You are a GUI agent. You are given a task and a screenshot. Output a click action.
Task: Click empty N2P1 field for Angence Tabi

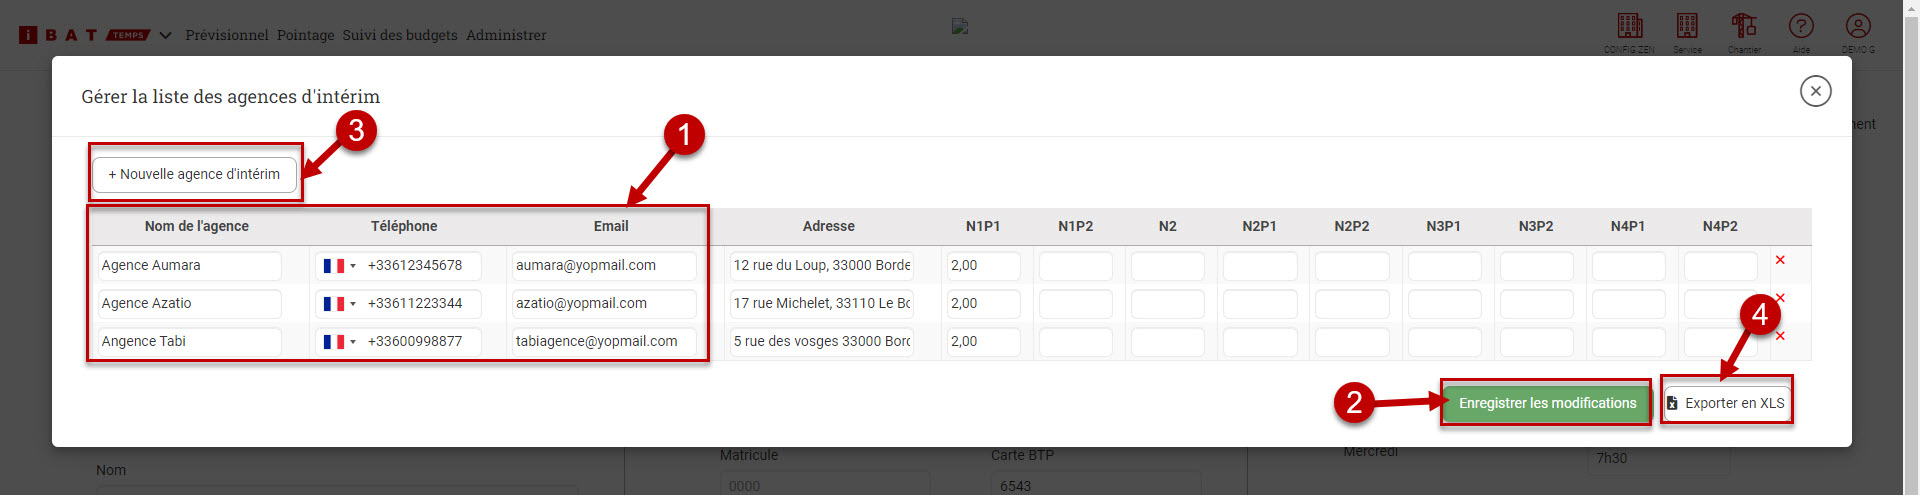click(x=1260, y=342)
